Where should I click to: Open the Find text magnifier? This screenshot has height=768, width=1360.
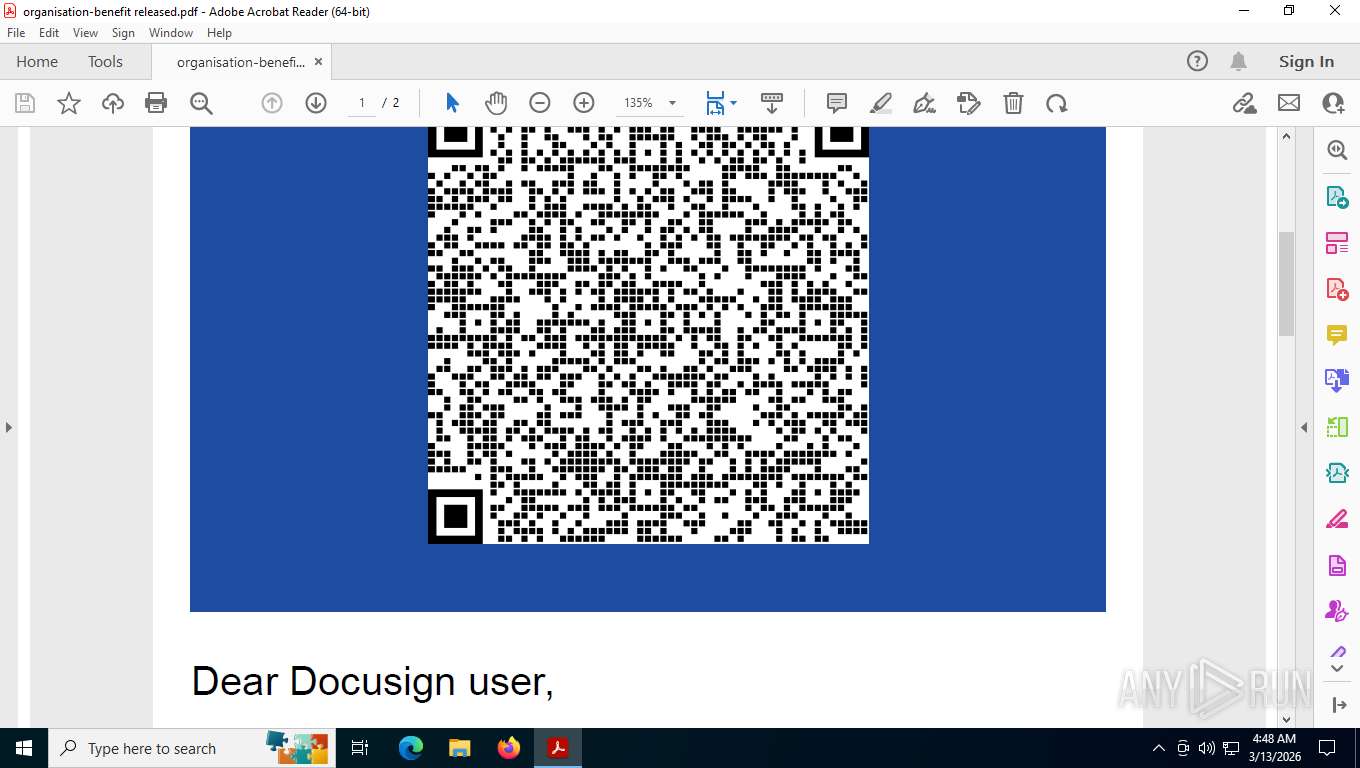tap(201, 103)
